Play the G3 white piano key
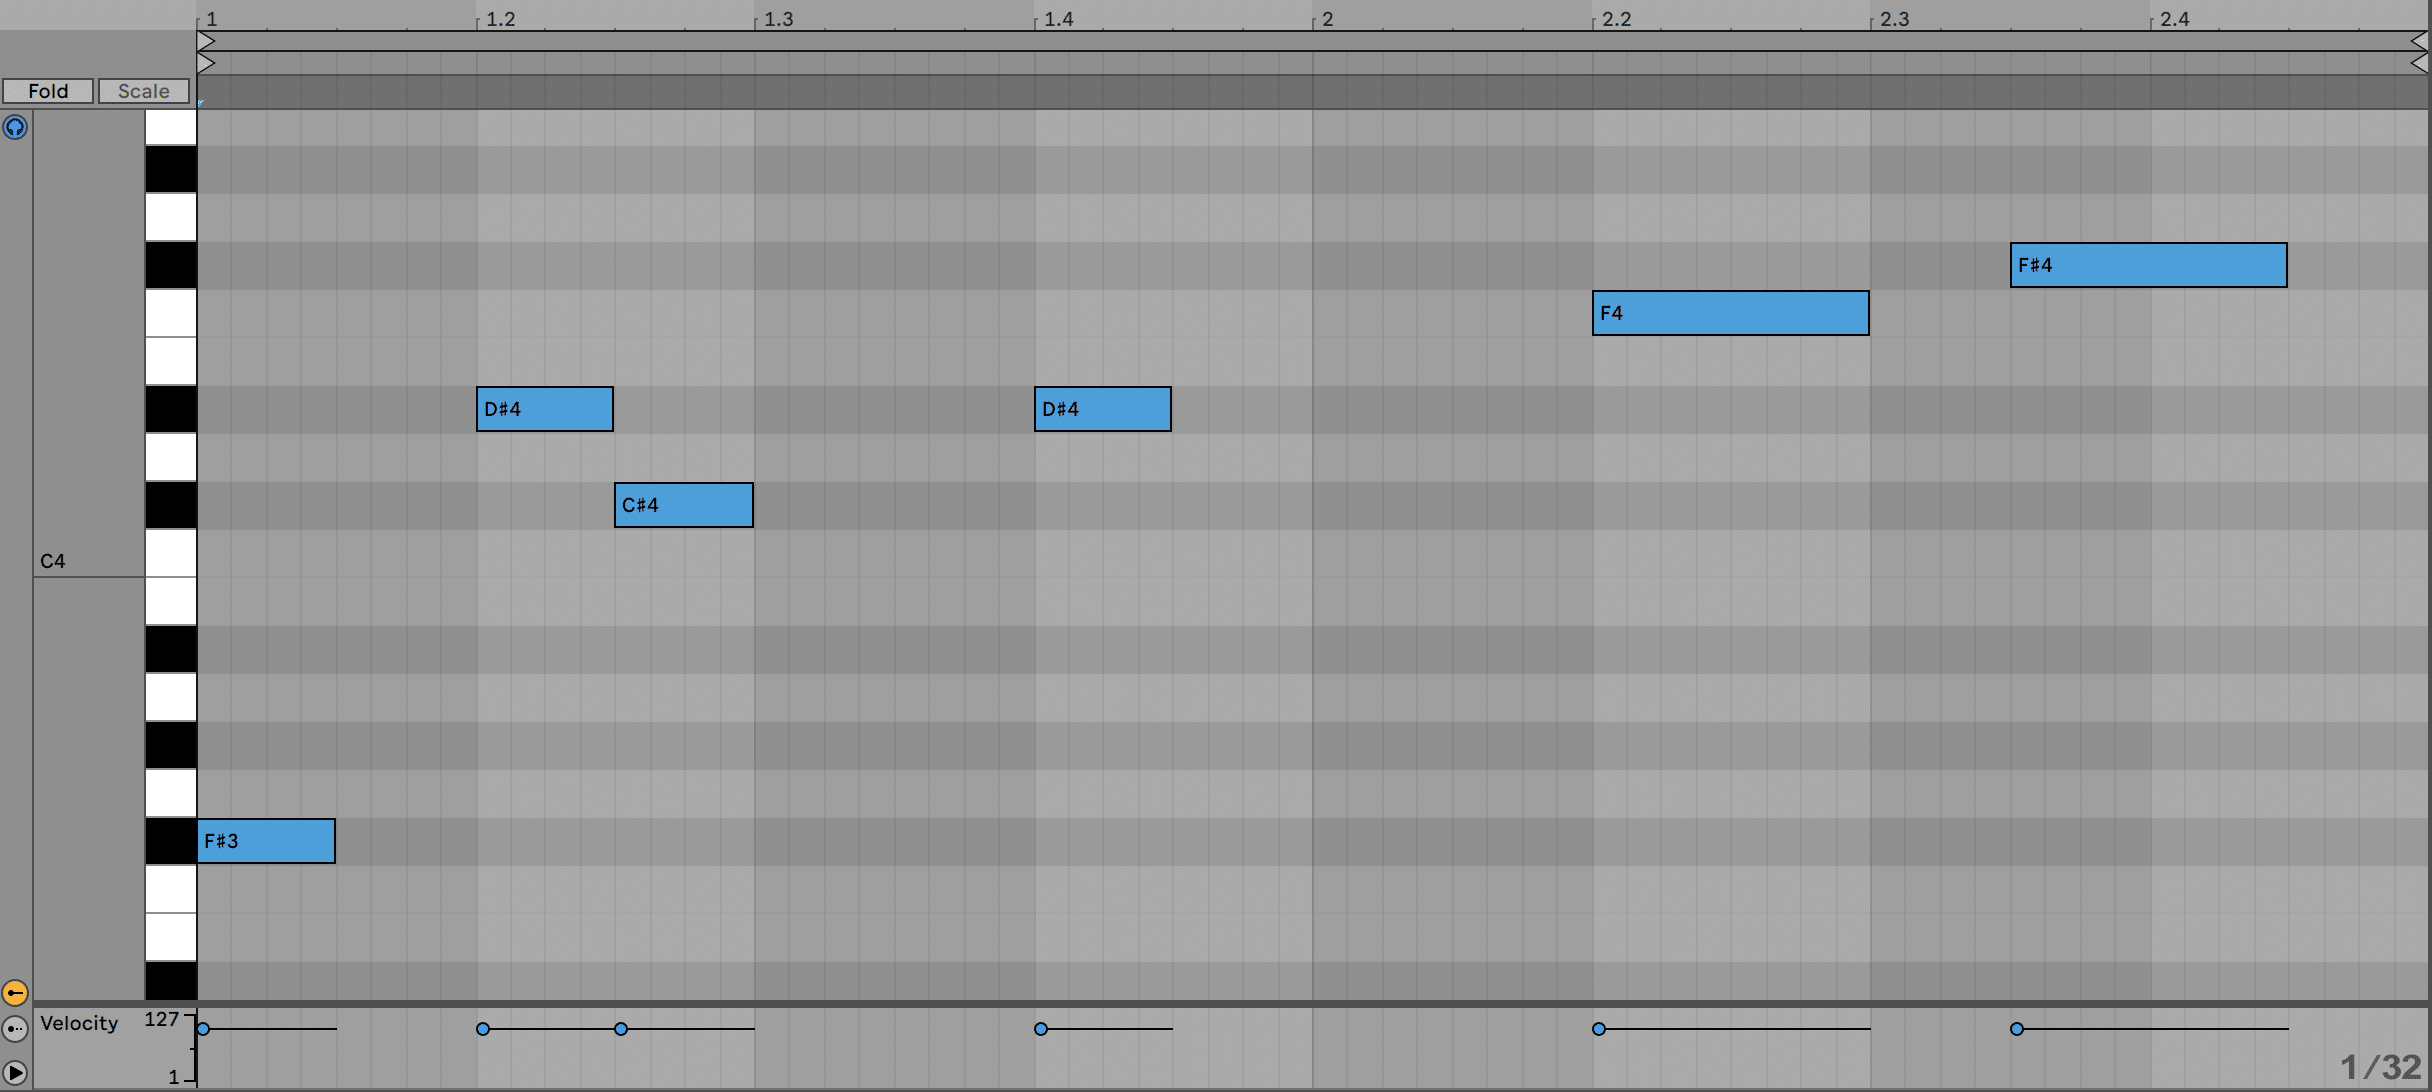 [171, 793]
